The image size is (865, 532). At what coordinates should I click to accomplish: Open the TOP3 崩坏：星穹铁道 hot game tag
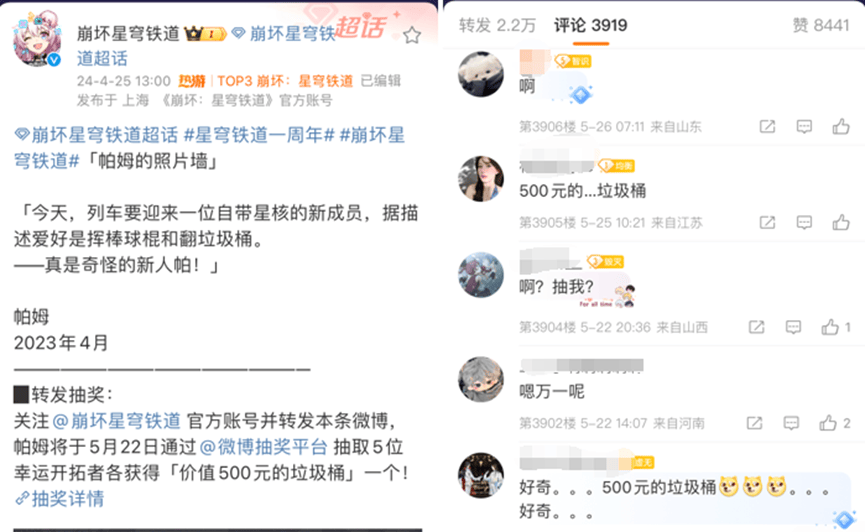point(285,81)
